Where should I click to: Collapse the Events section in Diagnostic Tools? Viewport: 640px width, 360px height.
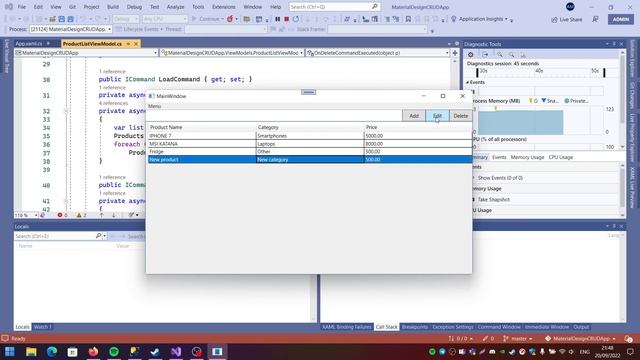pos(468,82)
